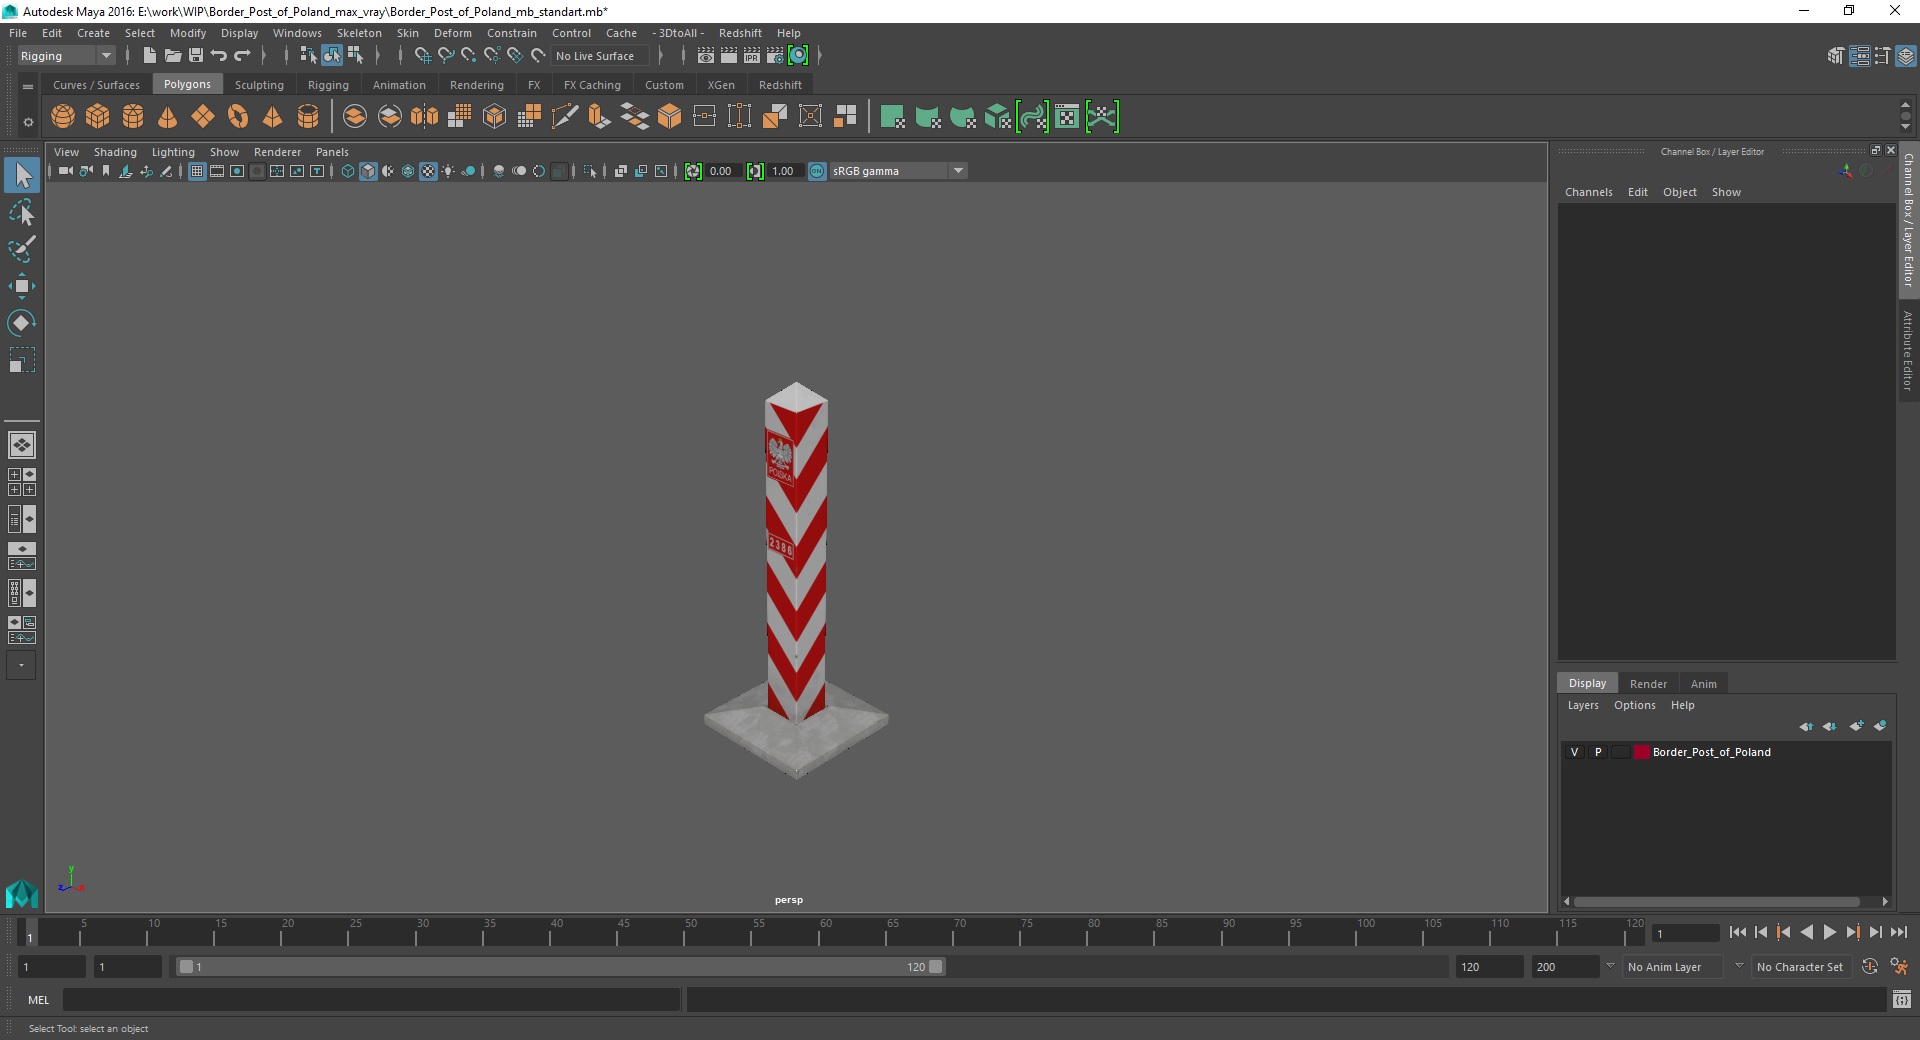Open Options menu in Layer Editor
The width and height of the screenshot is (1920, 1040).
point(1634,705)
